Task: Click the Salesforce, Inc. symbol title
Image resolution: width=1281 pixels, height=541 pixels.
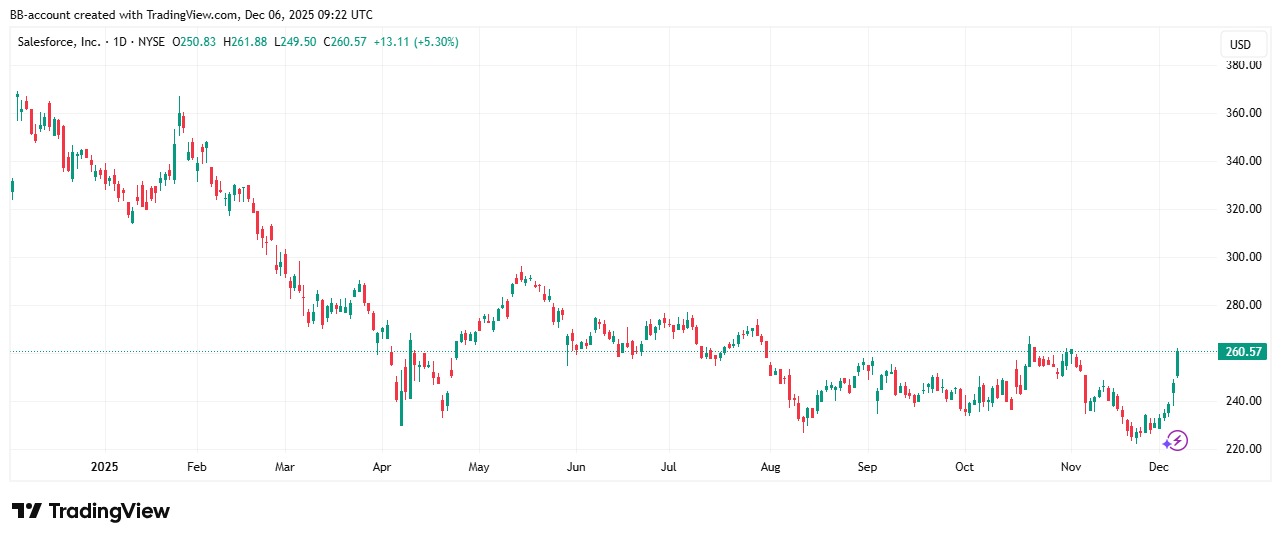Action: (59, 42)
